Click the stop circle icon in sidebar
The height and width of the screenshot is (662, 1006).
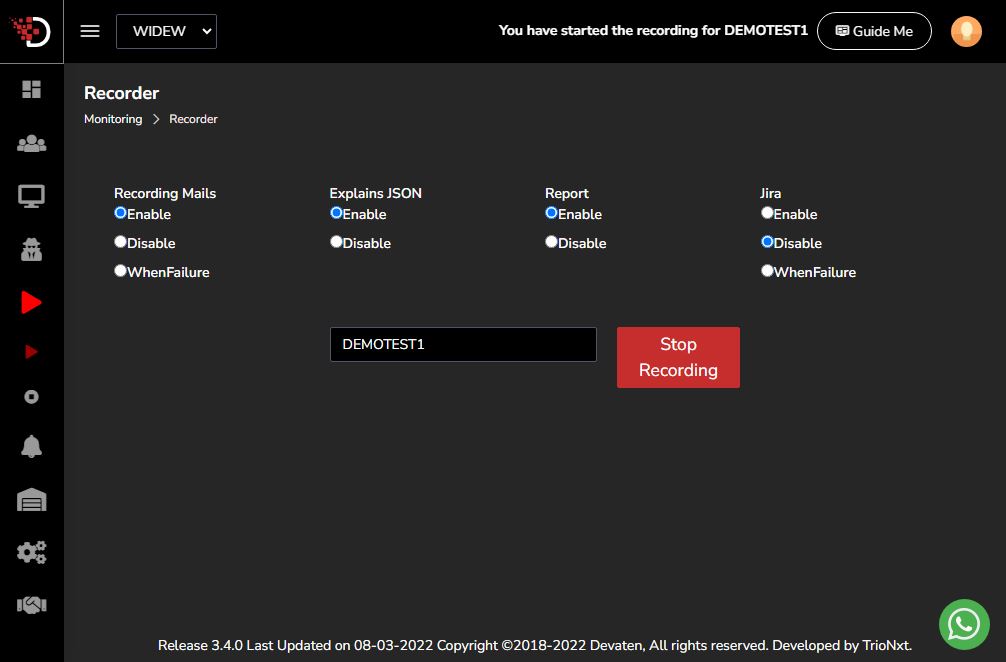pyautogui.click(x=31, y=397)
